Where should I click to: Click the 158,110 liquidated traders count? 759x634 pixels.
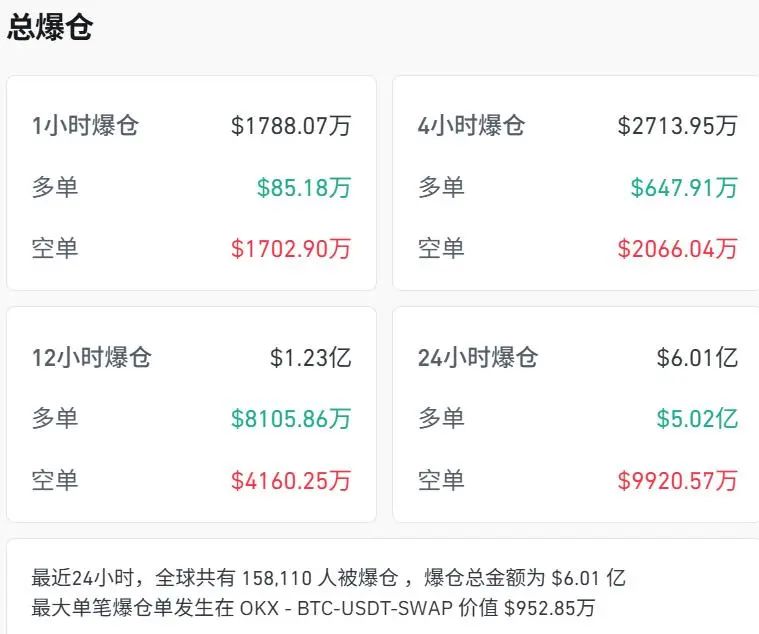click(248, 578)
